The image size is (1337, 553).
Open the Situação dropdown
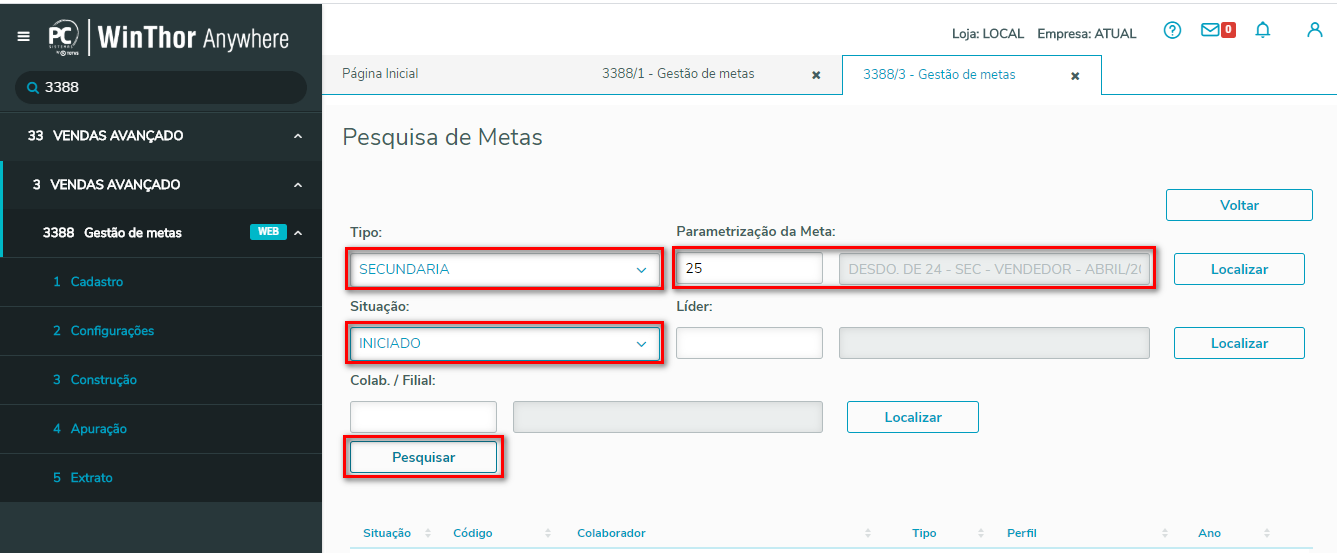(504, 343)
